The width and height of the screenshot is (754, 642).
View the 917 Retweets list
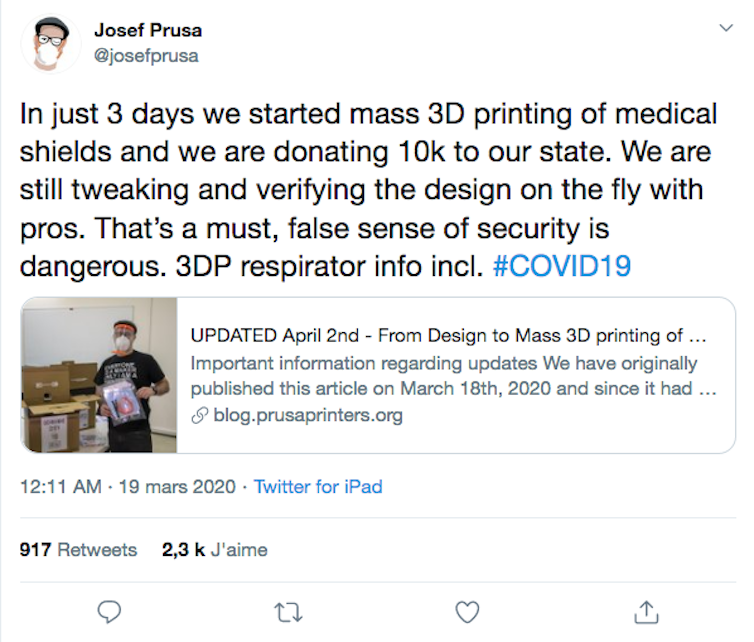pyautogui.click(x=78, y=549)
